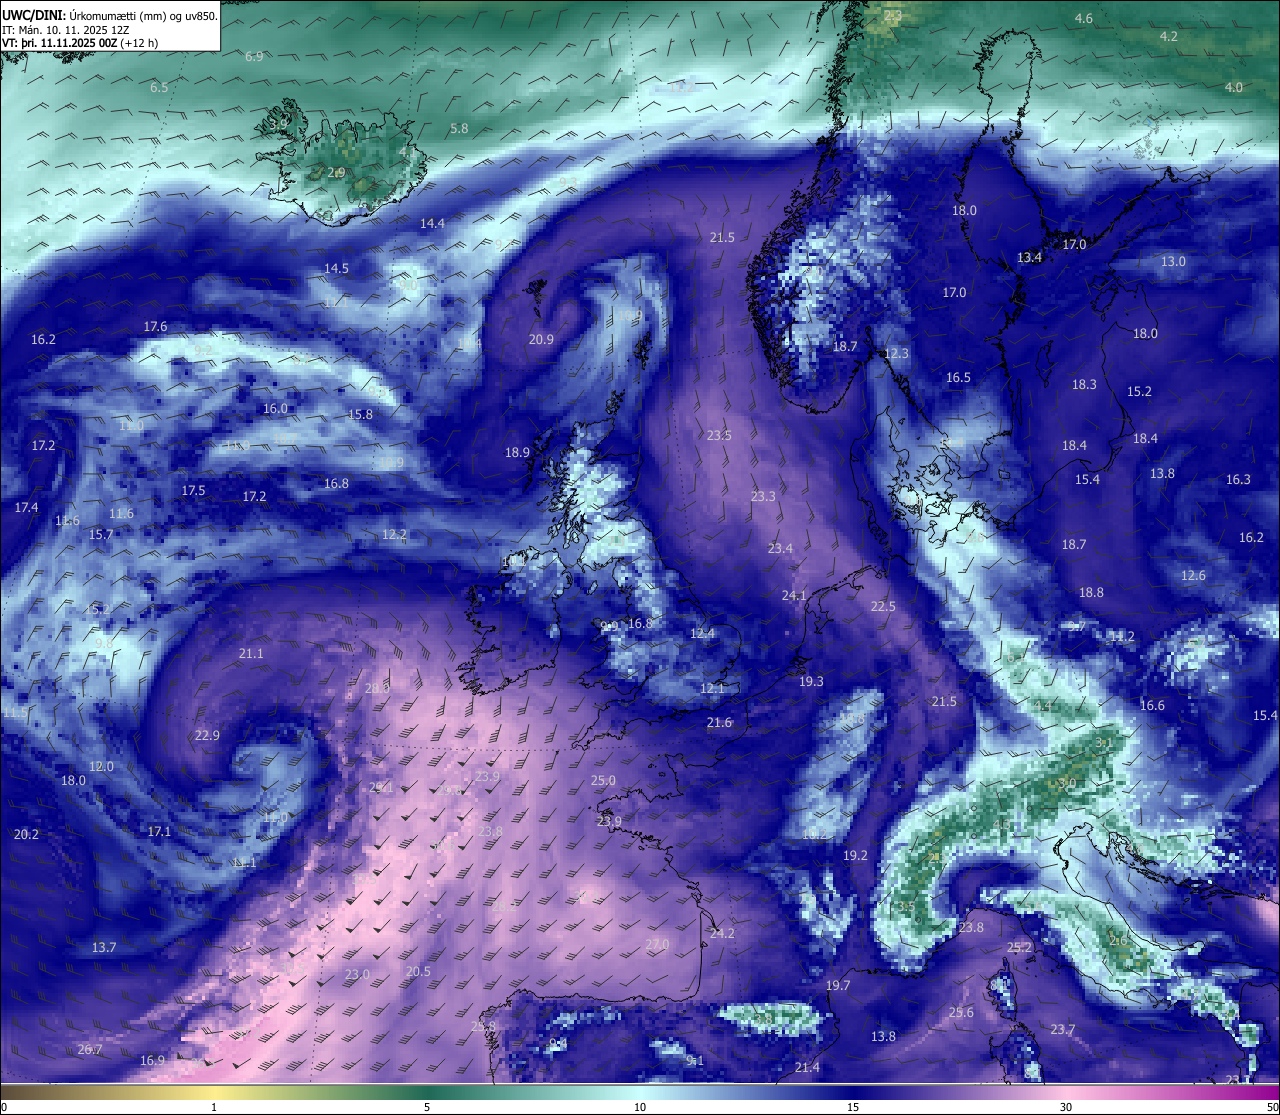Click the 30 tick on the color scale

click(x=1066, y=1107)
